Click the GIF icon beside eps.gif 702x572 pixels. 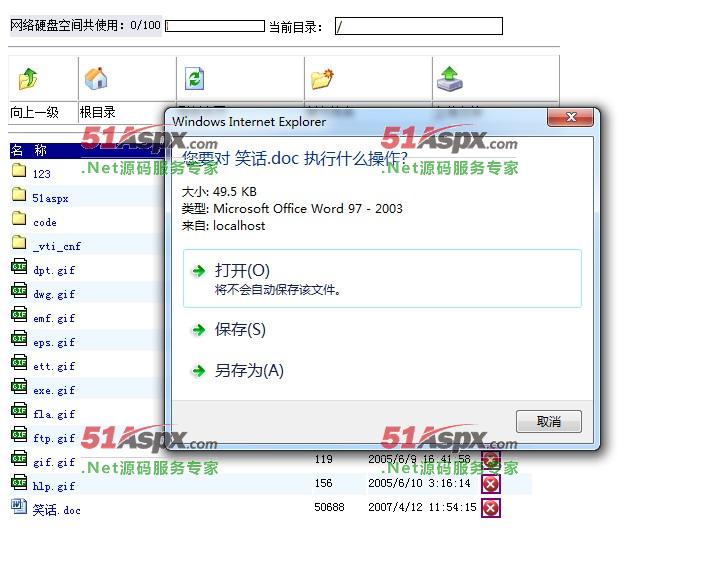pyautogui.click(x=19, y=338)
